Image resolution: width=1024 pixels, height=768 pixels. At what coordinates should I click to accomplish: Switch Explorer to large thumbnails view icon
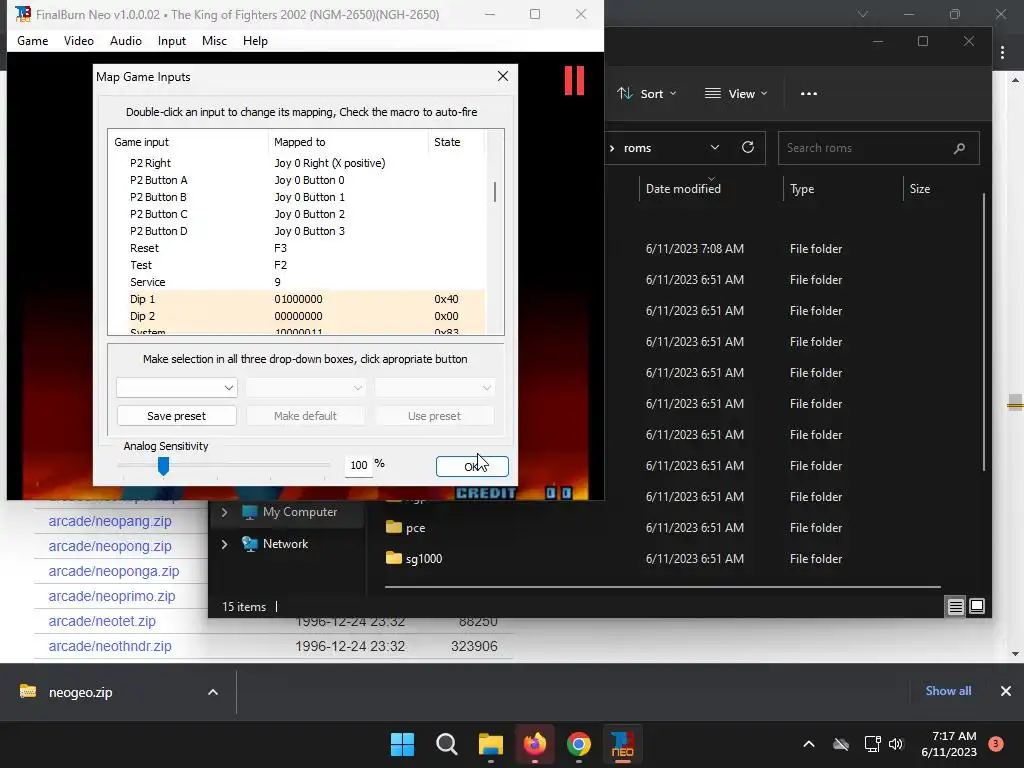(977, 606)
